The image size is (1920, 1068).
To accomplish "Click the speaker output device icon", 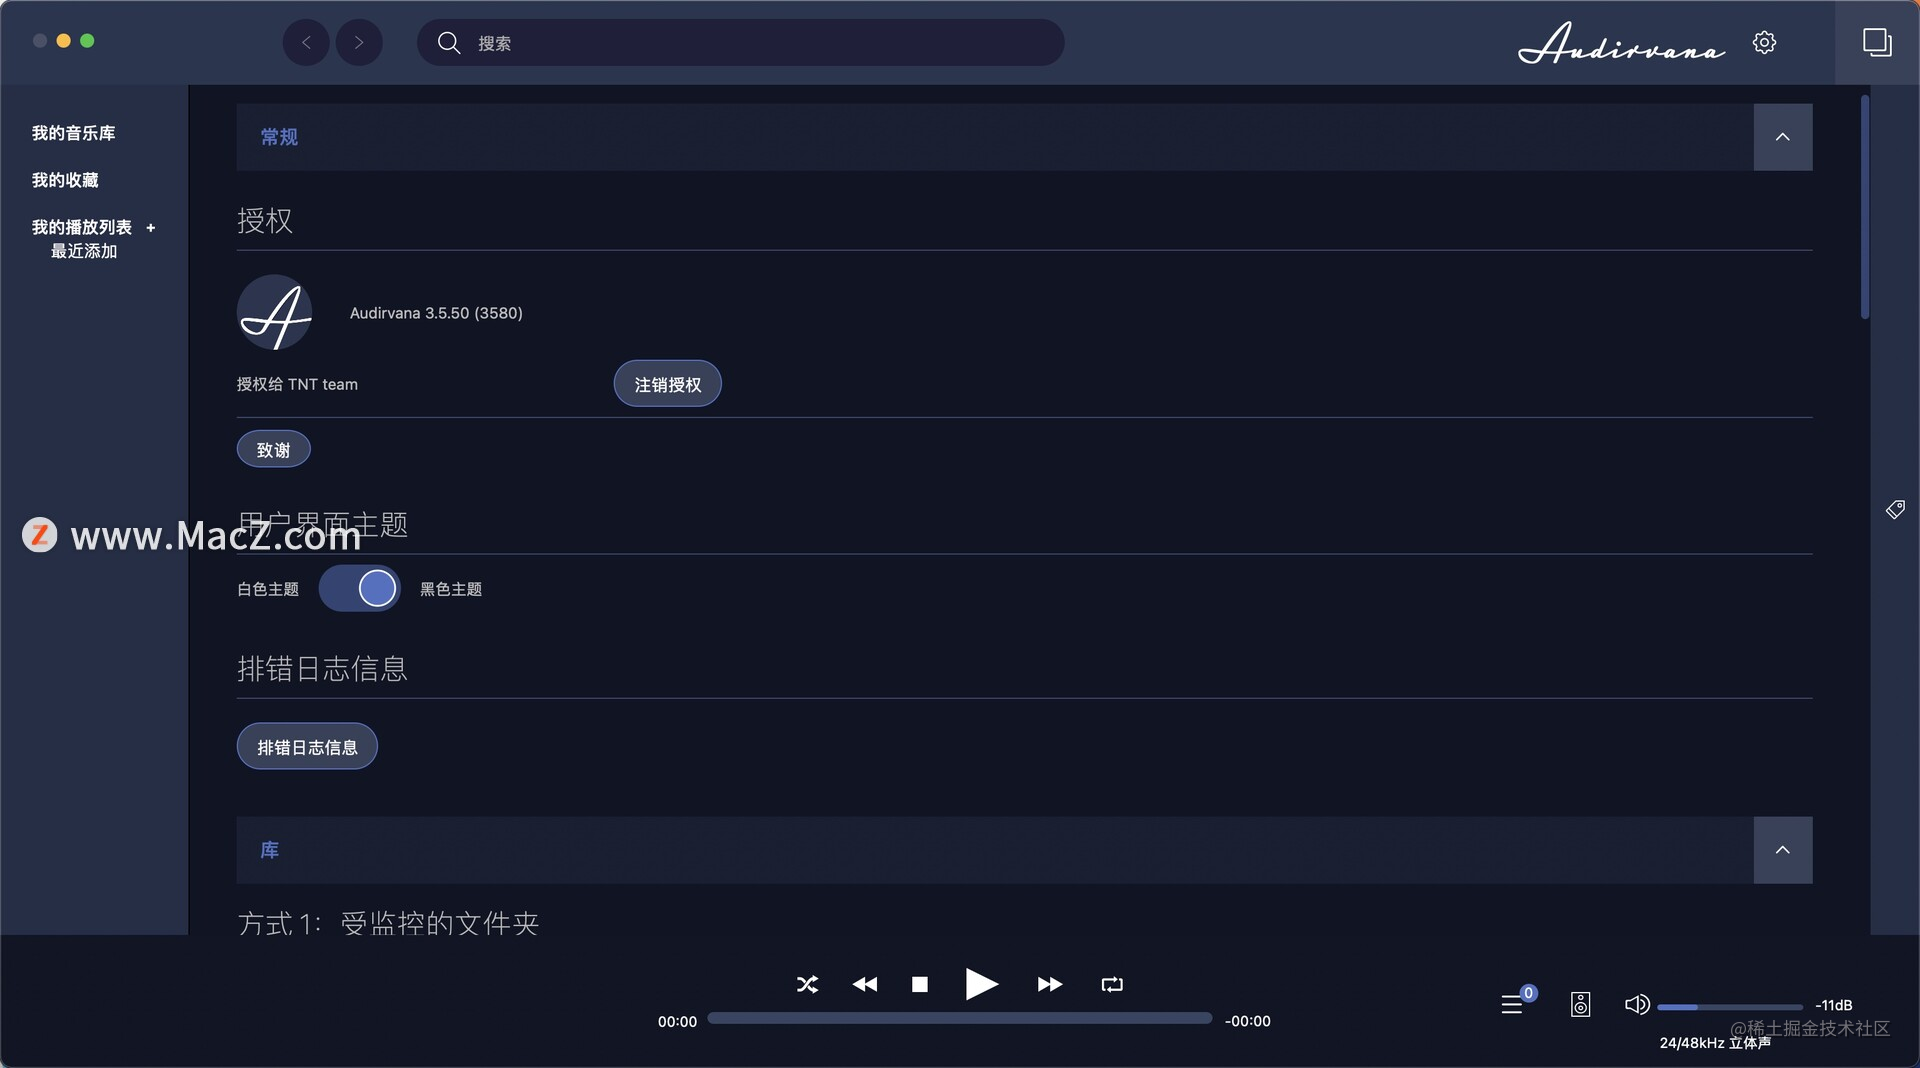I will tap(1580, 1005).
